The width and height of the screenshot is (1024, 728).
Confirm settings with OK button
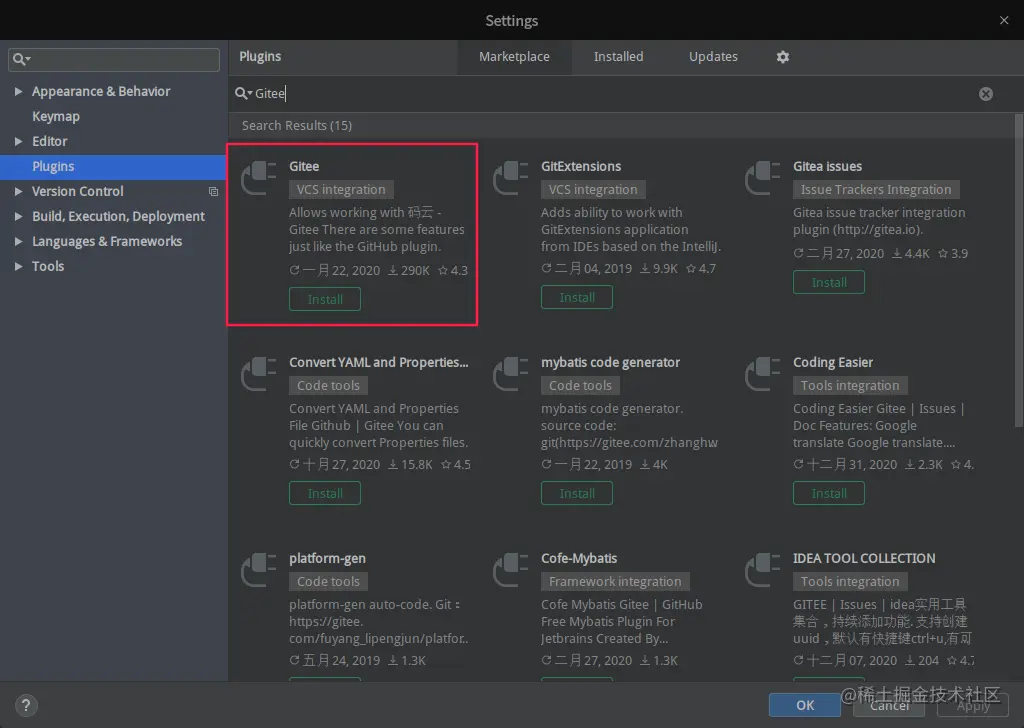[805, 705]
